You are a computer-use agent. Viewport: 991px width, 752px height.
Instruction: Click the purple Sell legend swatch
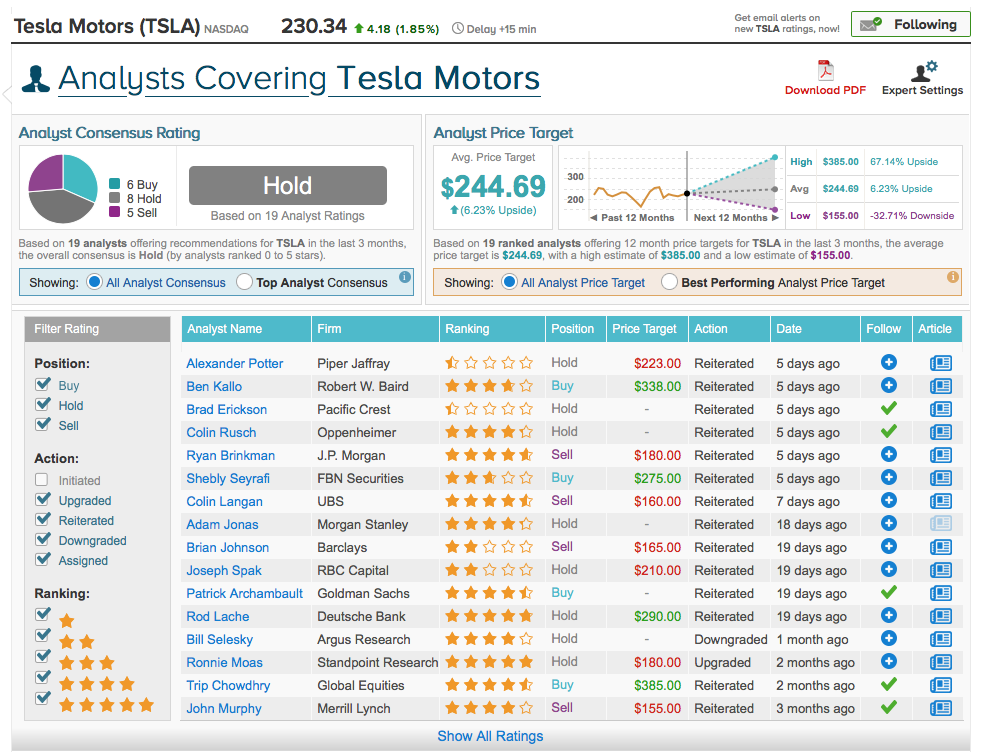click(x=114, y=212)
